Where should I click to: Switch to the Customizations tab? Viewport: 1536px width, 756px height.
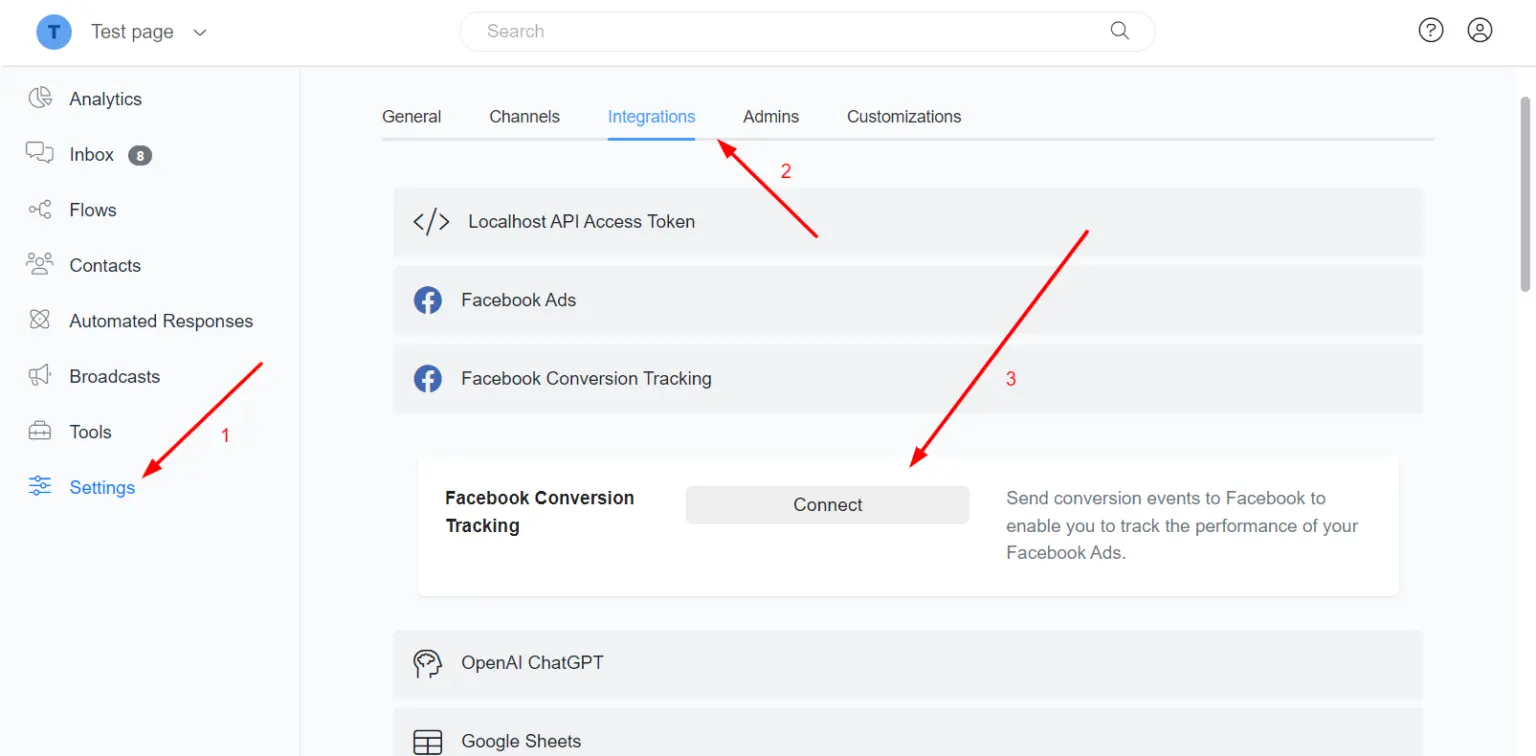(x=904, y=116)
